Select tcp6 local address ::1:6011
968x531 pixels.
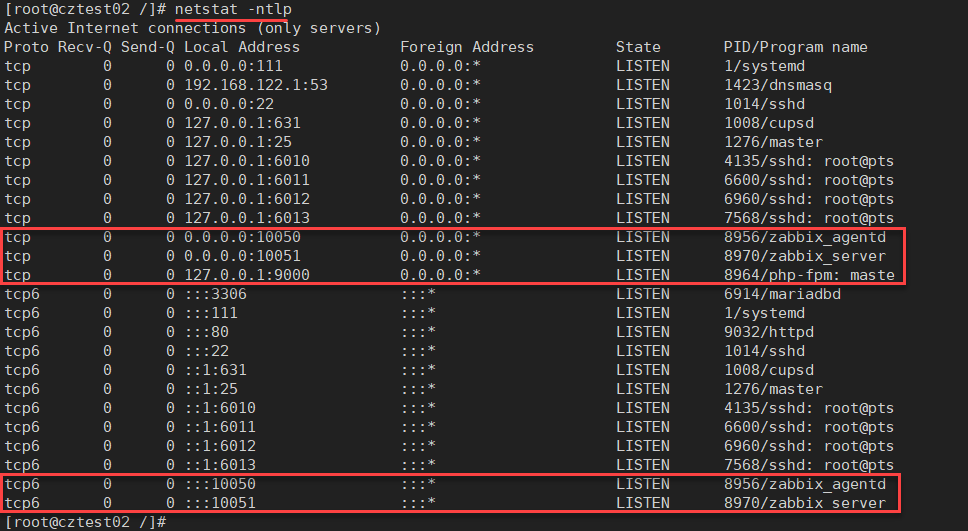click(x=220, y=427)
